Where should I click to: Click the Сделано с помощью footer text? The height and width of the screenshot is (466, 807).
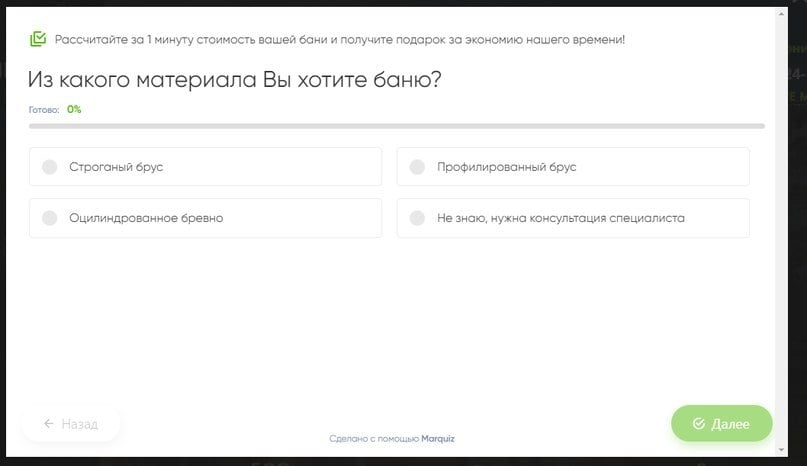[x=374, y=439]
